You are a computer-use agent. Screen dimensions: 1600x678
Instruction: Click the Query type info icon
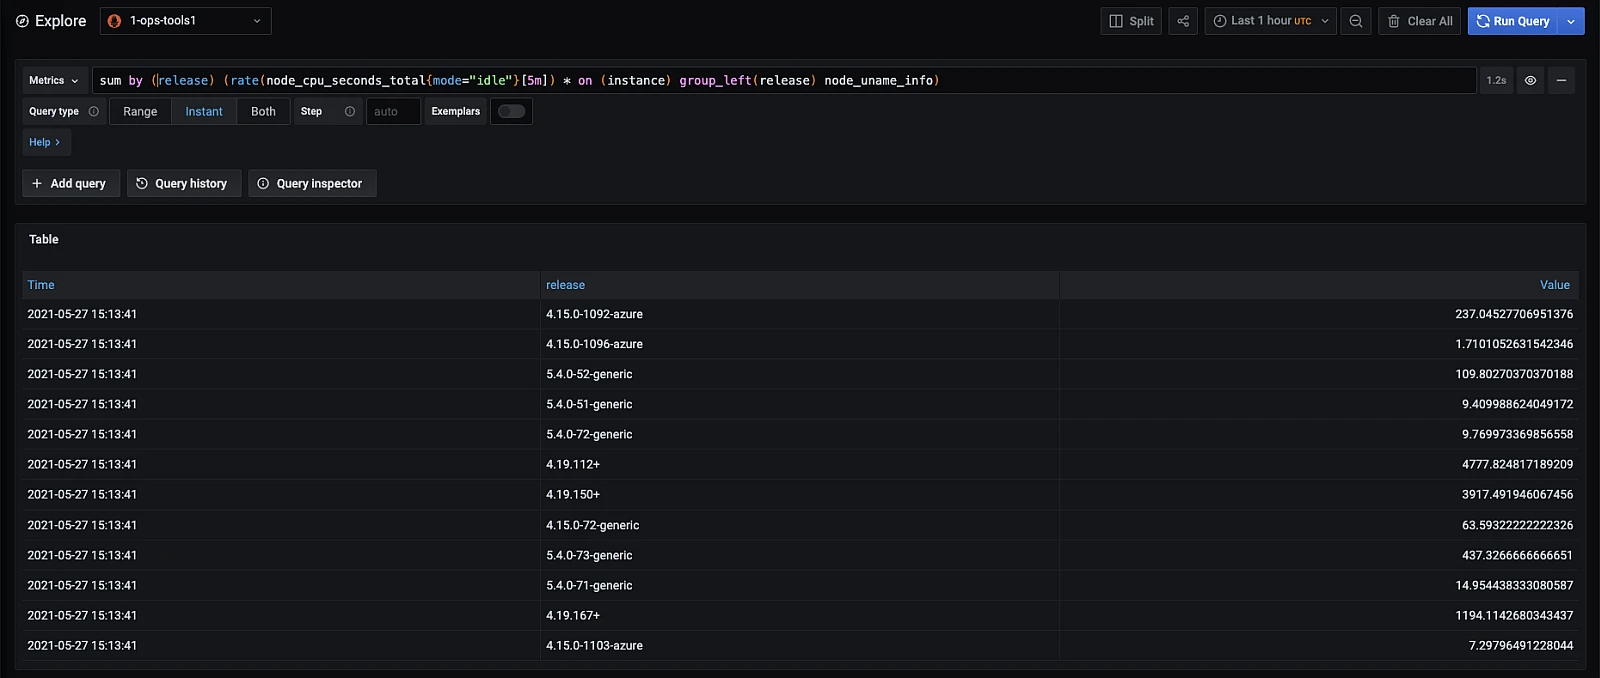[94, 111]
